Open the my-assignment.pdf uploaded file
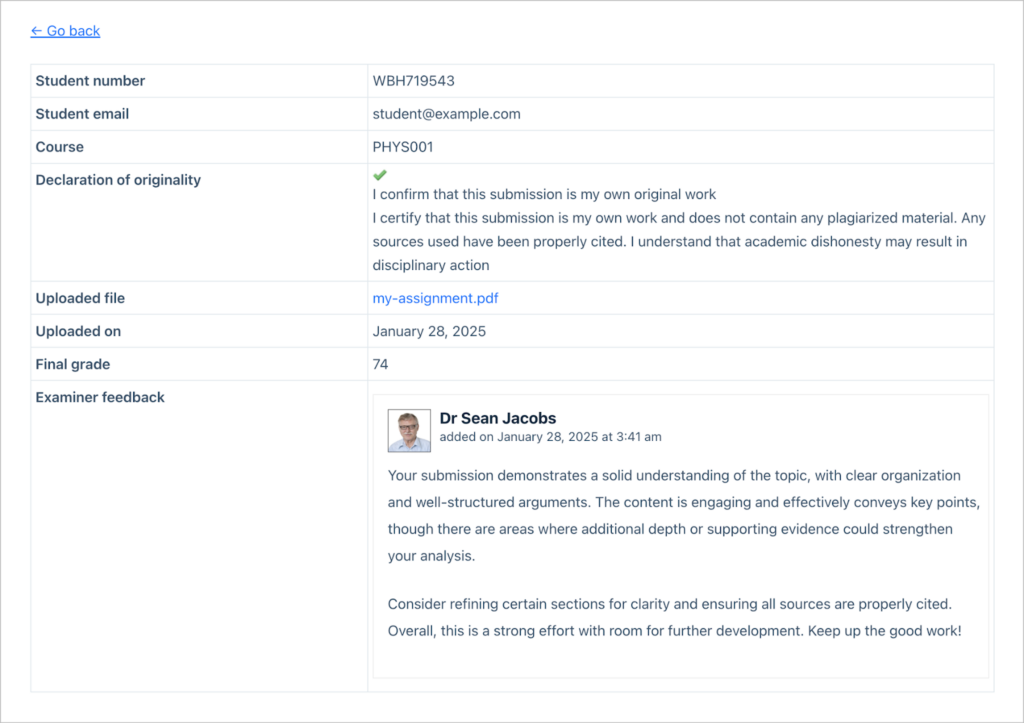This screenshot has height=723, width=1024. 435,298
